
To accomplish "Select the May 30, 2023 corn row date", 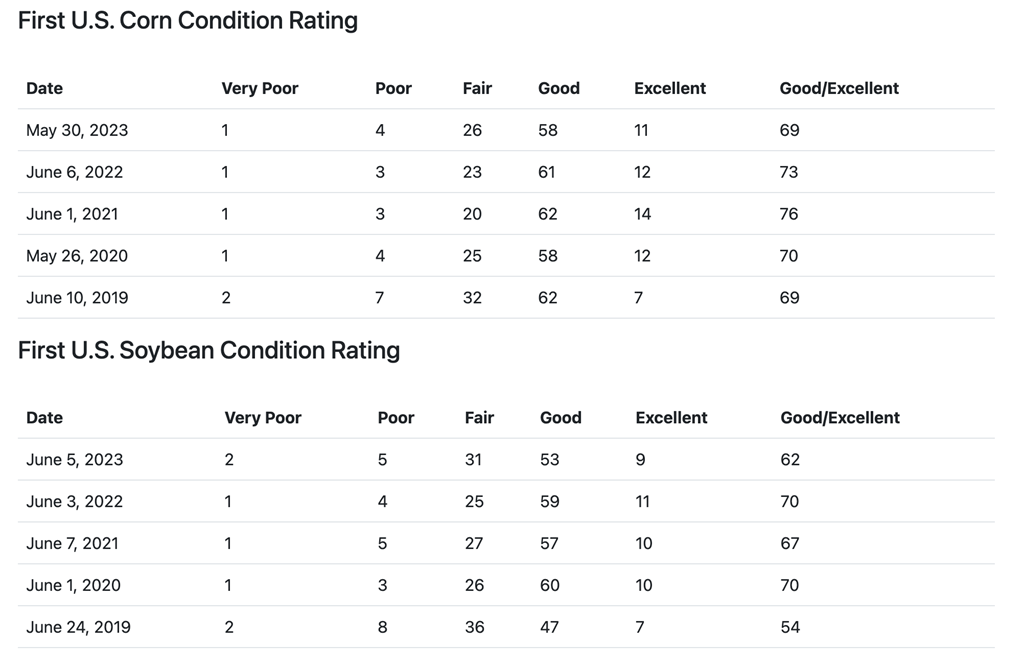I will [x=77, y=131].
